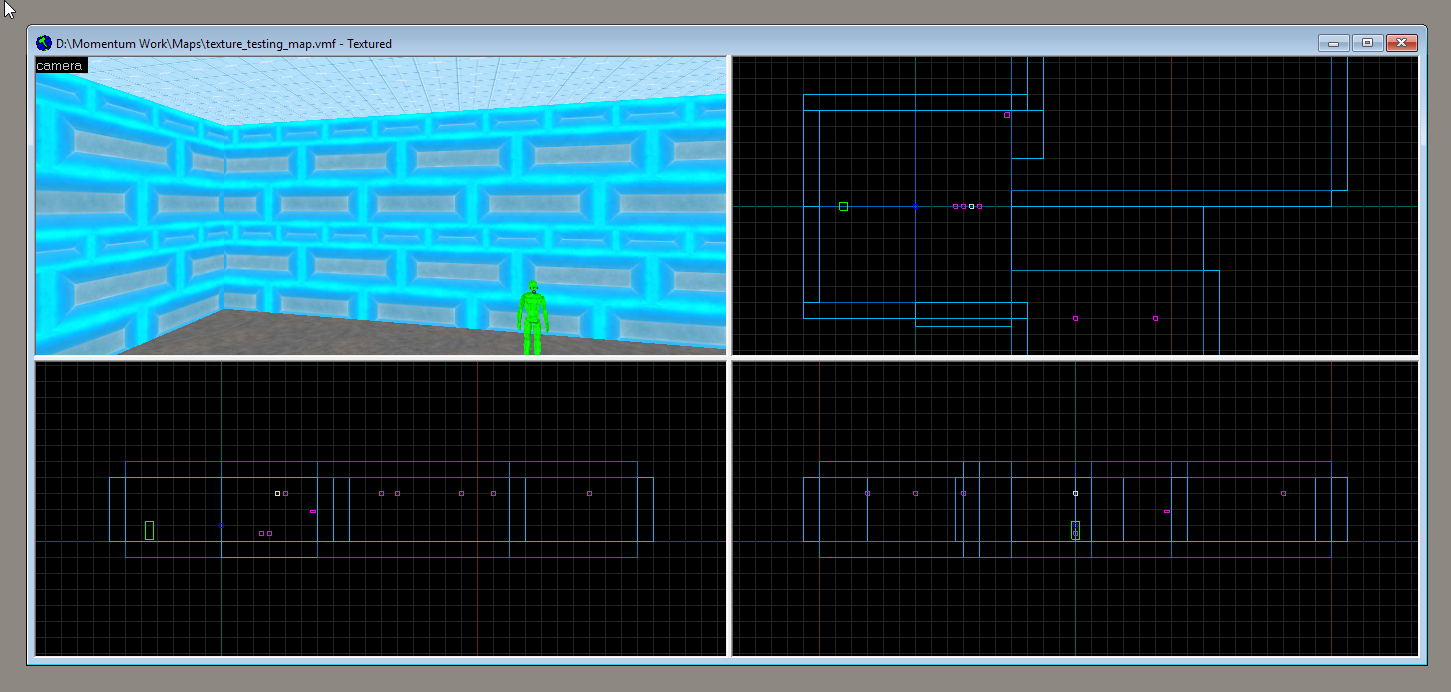Click the selected white entity in the side viewport
Image resolution: width=1451 pixels, height=692 pixels.
tap(1075, 493)
